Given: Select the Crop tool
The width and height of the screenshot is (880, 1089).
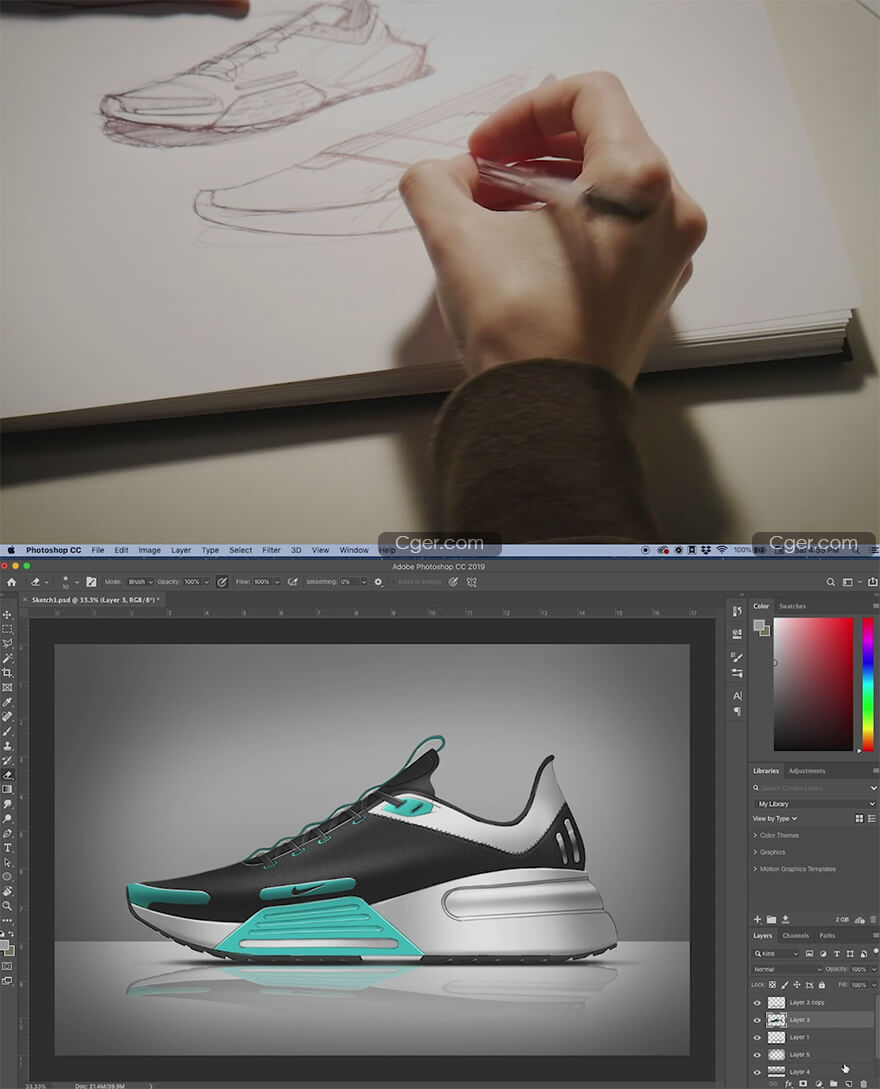Looking at the screenshot, I should click(x=8, y=673).
